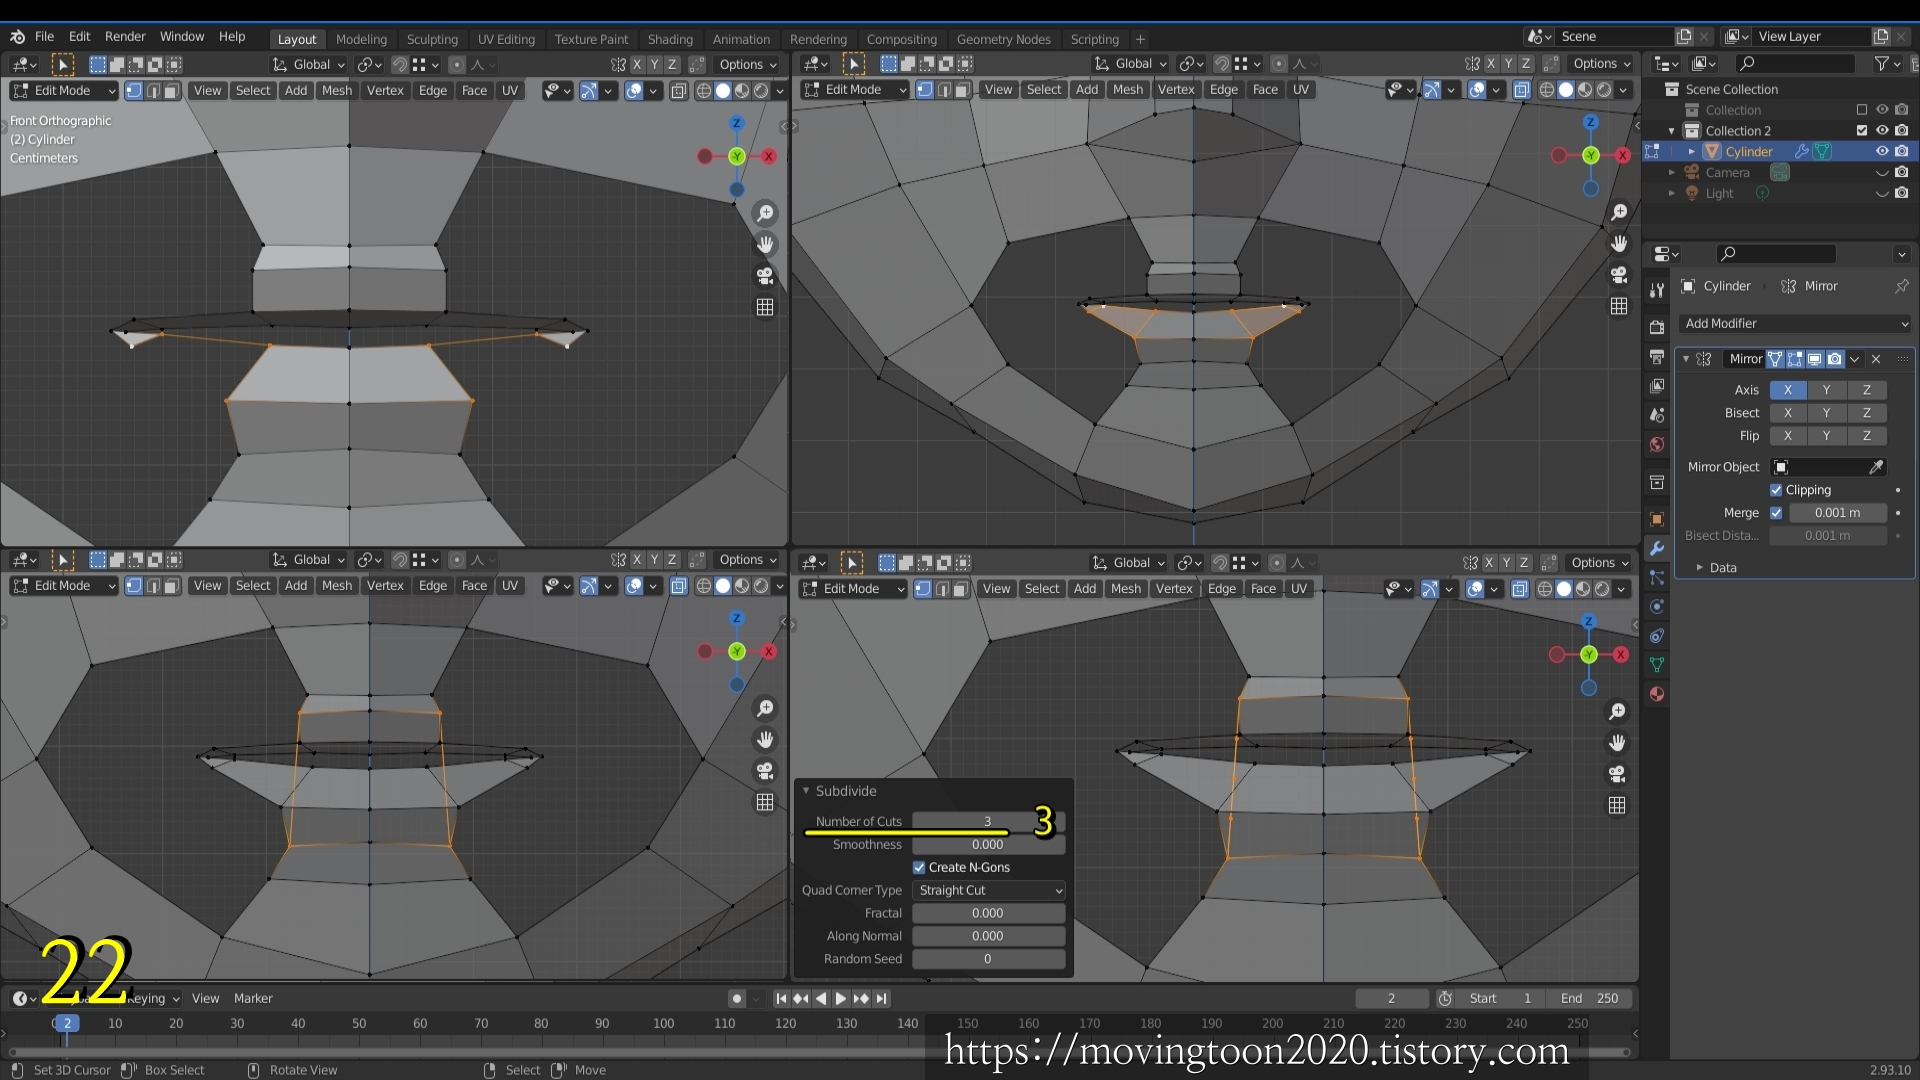Open the Render properties tab icon
The height and width of the screenshot is (1080, 1920).
1657,327
